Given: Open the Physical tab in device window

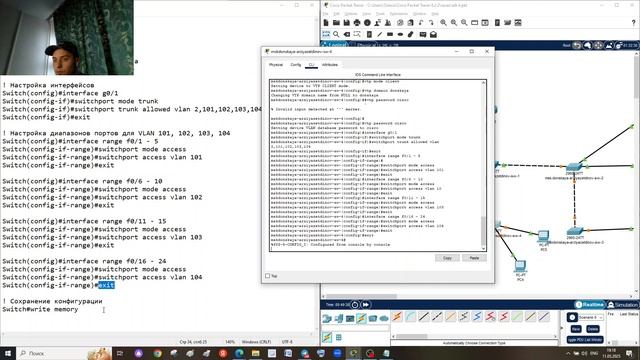Looking at the screenshot, I should pos(276,65).
